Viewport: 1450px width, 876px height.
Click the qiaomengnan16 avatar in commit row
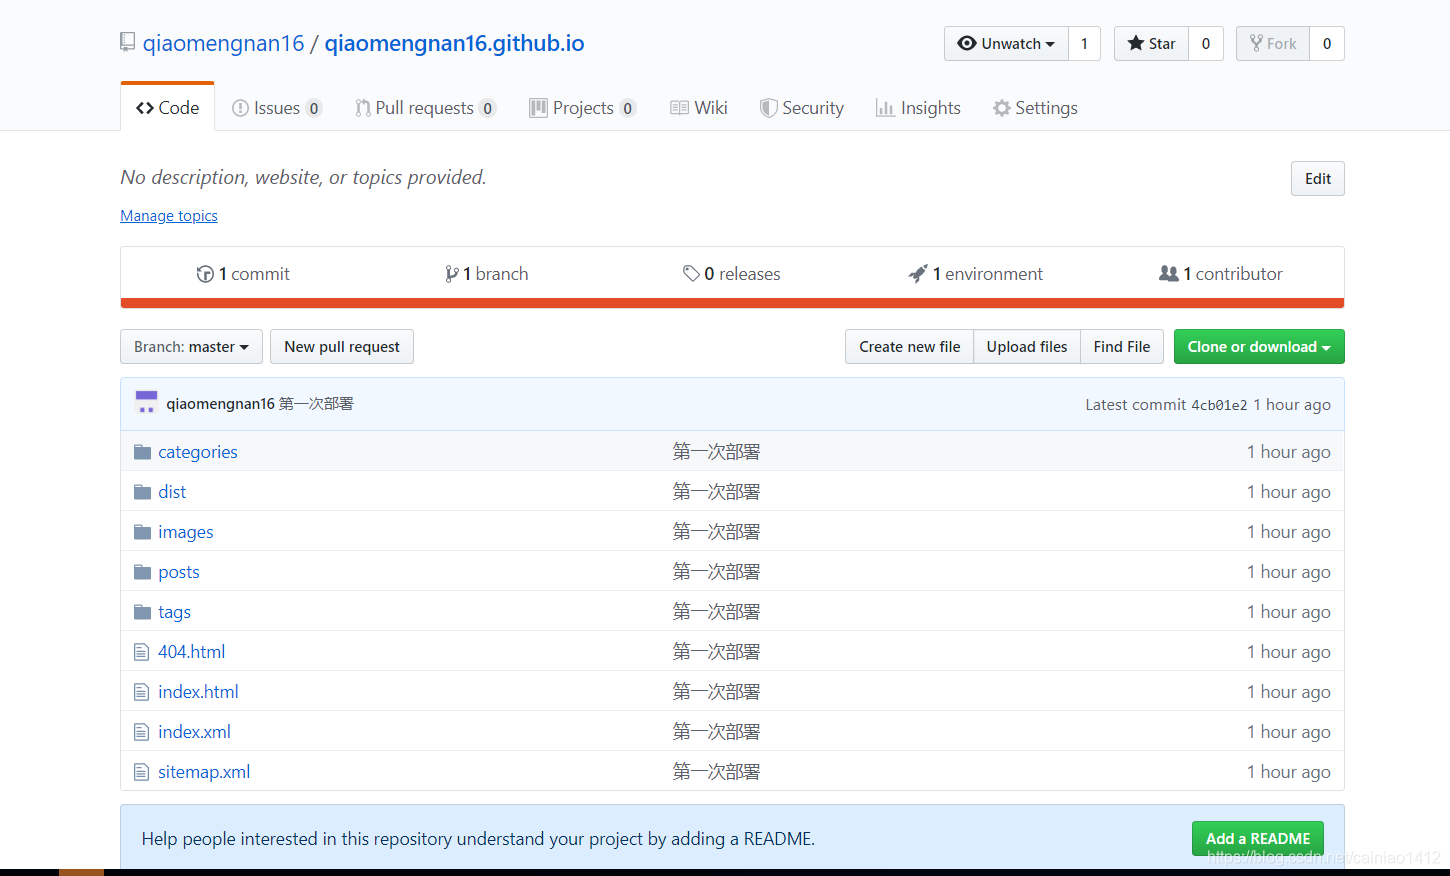point(147,403)
